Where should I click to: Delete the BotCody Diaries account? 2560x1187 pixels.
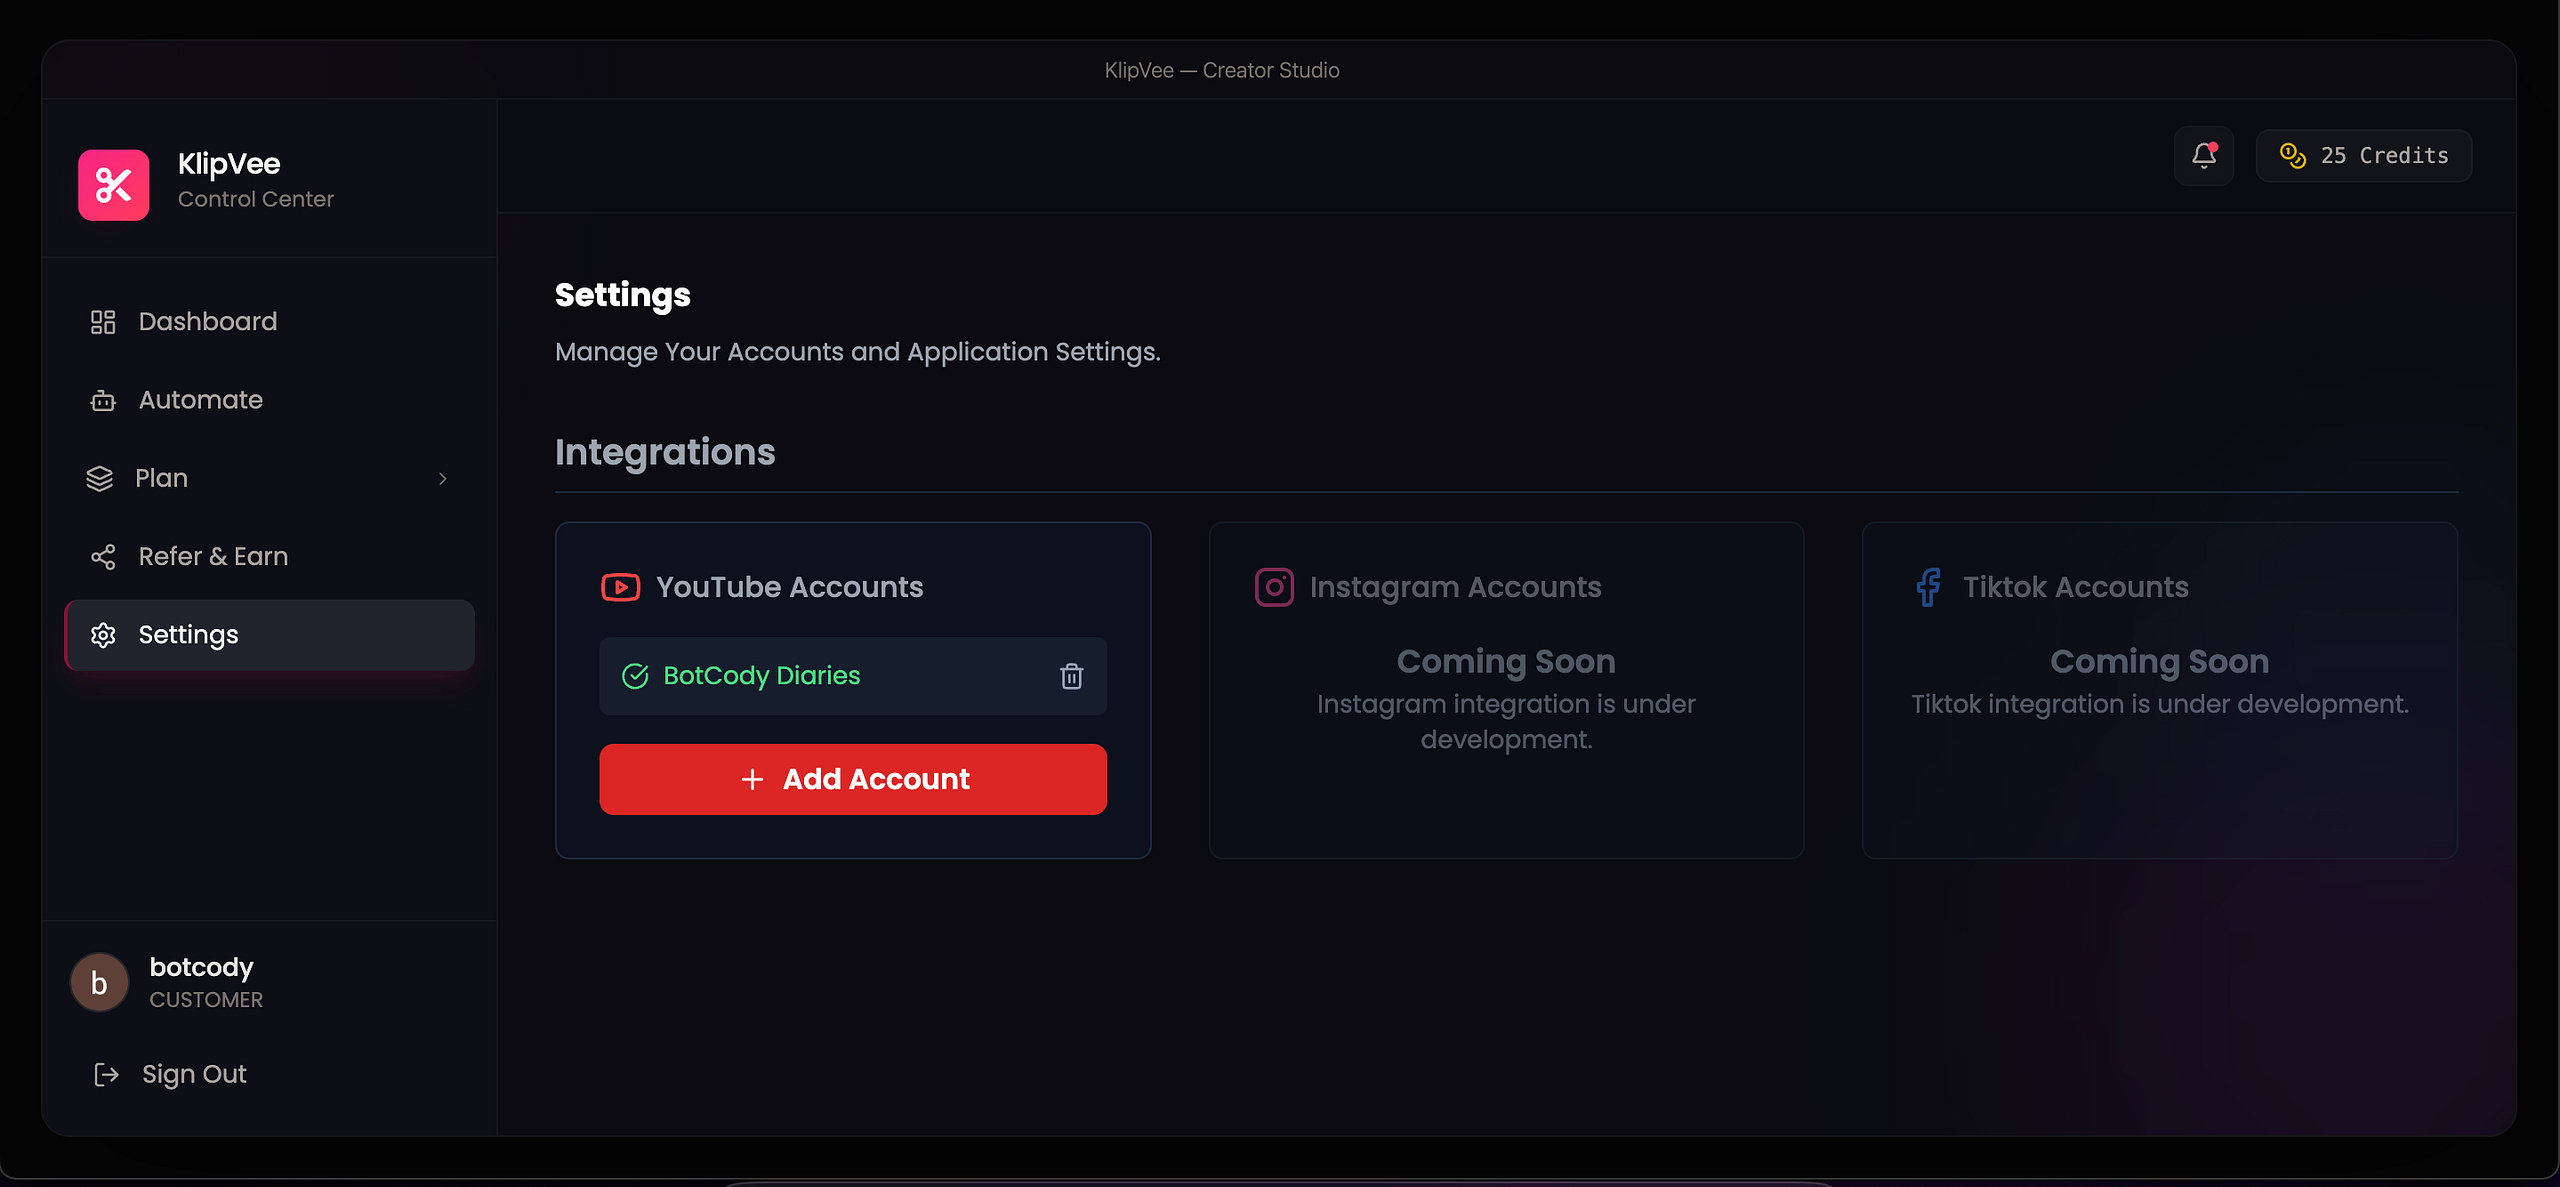point(1071,676)
